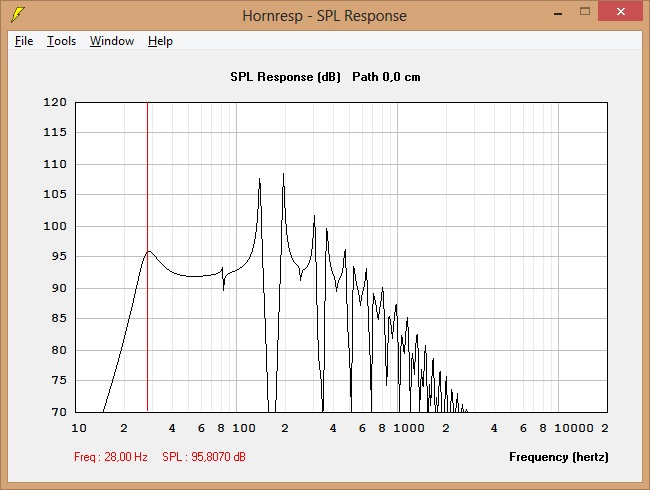Click the 'Frequency (hertz)' axis label
The image size is (650, 490).
click(x=559, y=457)
